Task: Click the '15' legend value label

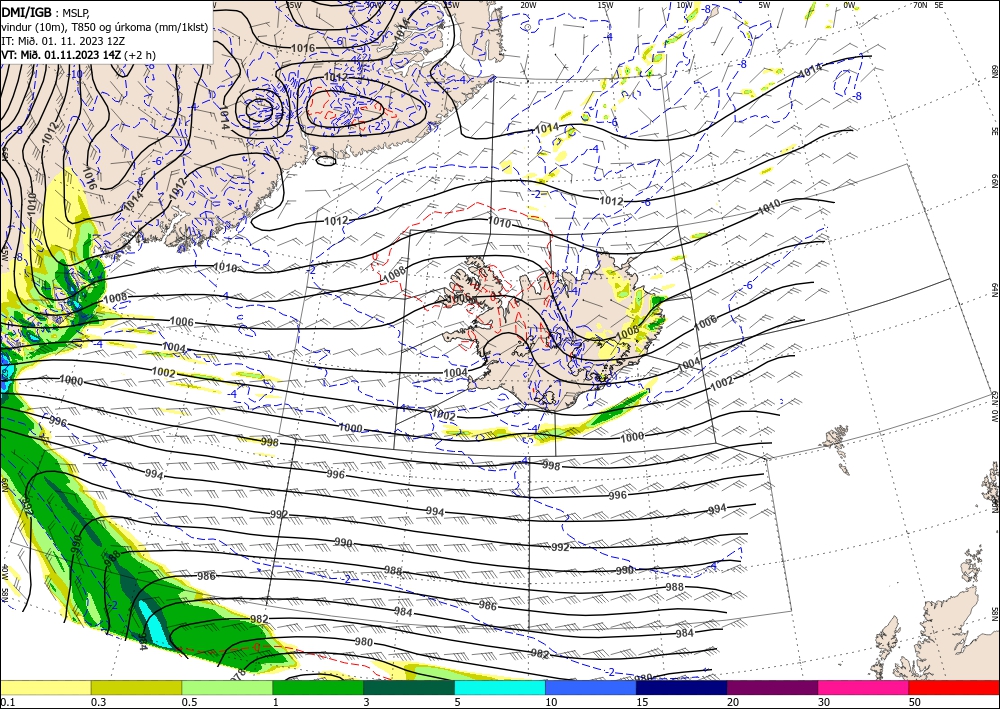Action: [642, 702]
